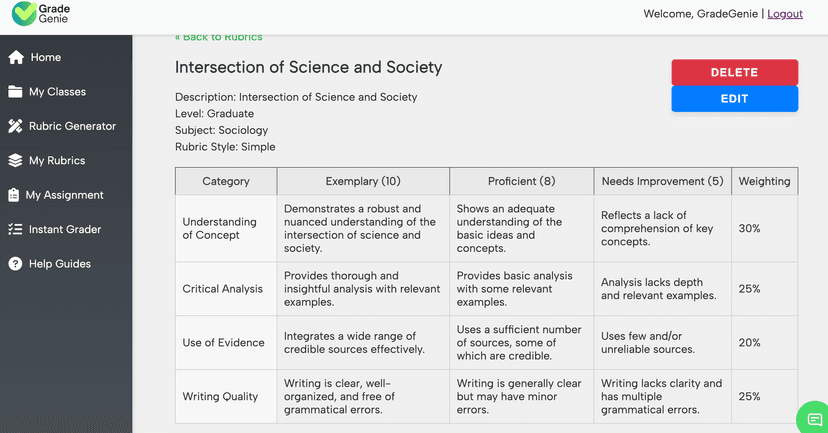This screenshot has width=828, height=433.
Task: Select the Critical Analysis category cell
Action: tap(223, 289)
